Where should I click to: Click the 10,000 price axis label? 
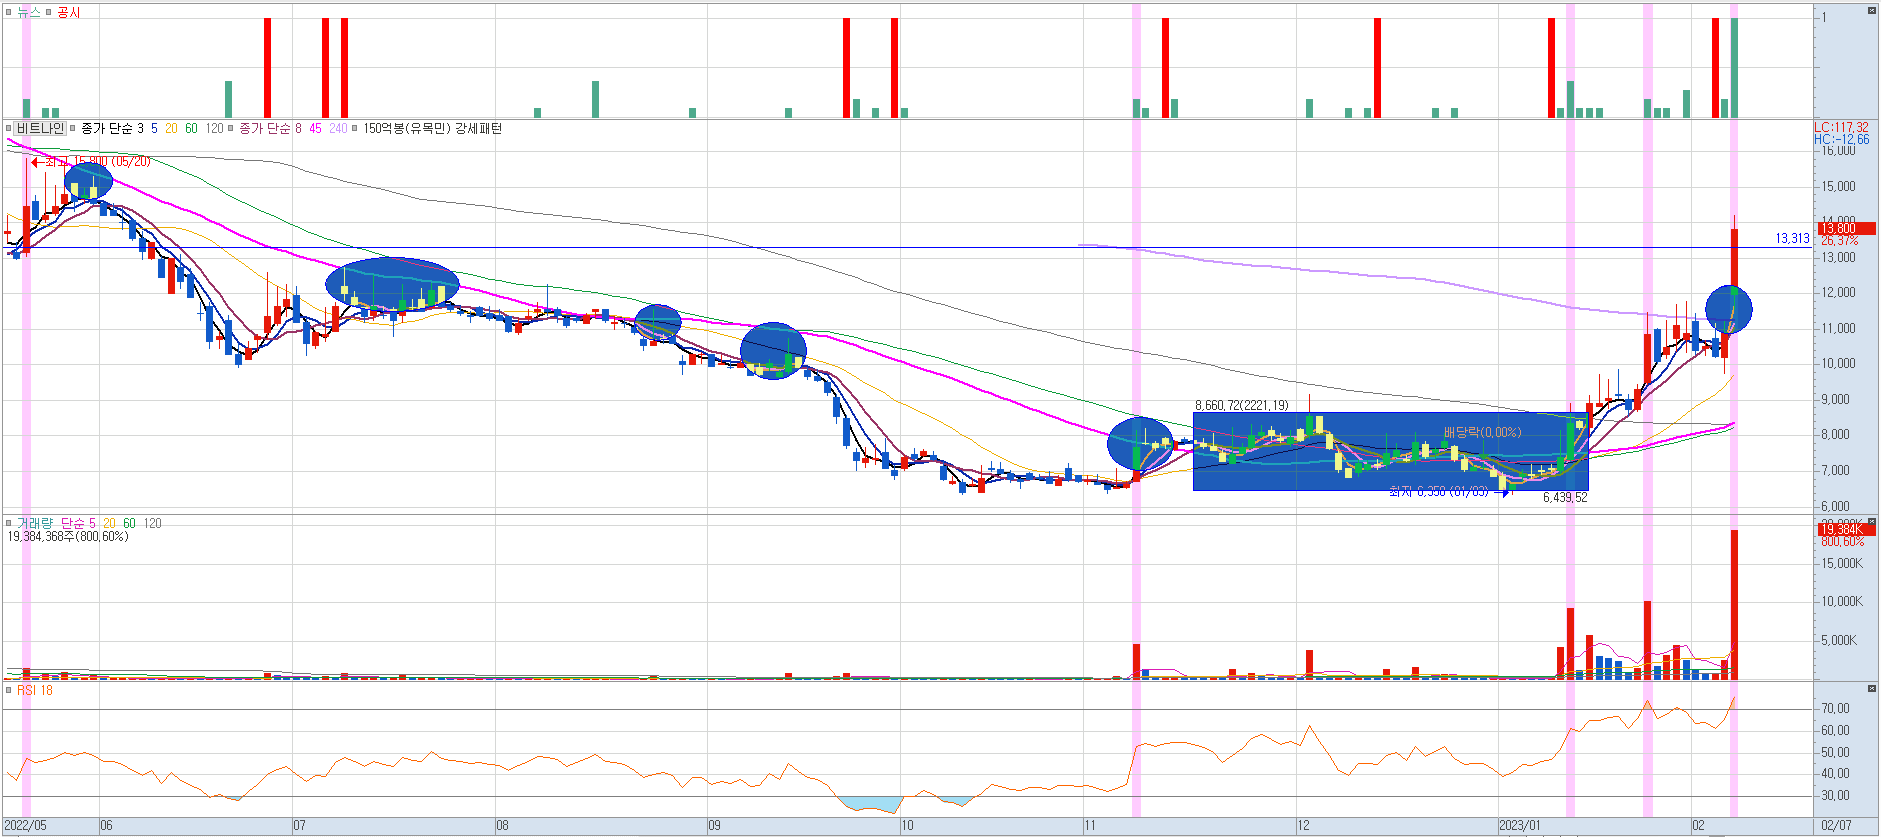1838,363
